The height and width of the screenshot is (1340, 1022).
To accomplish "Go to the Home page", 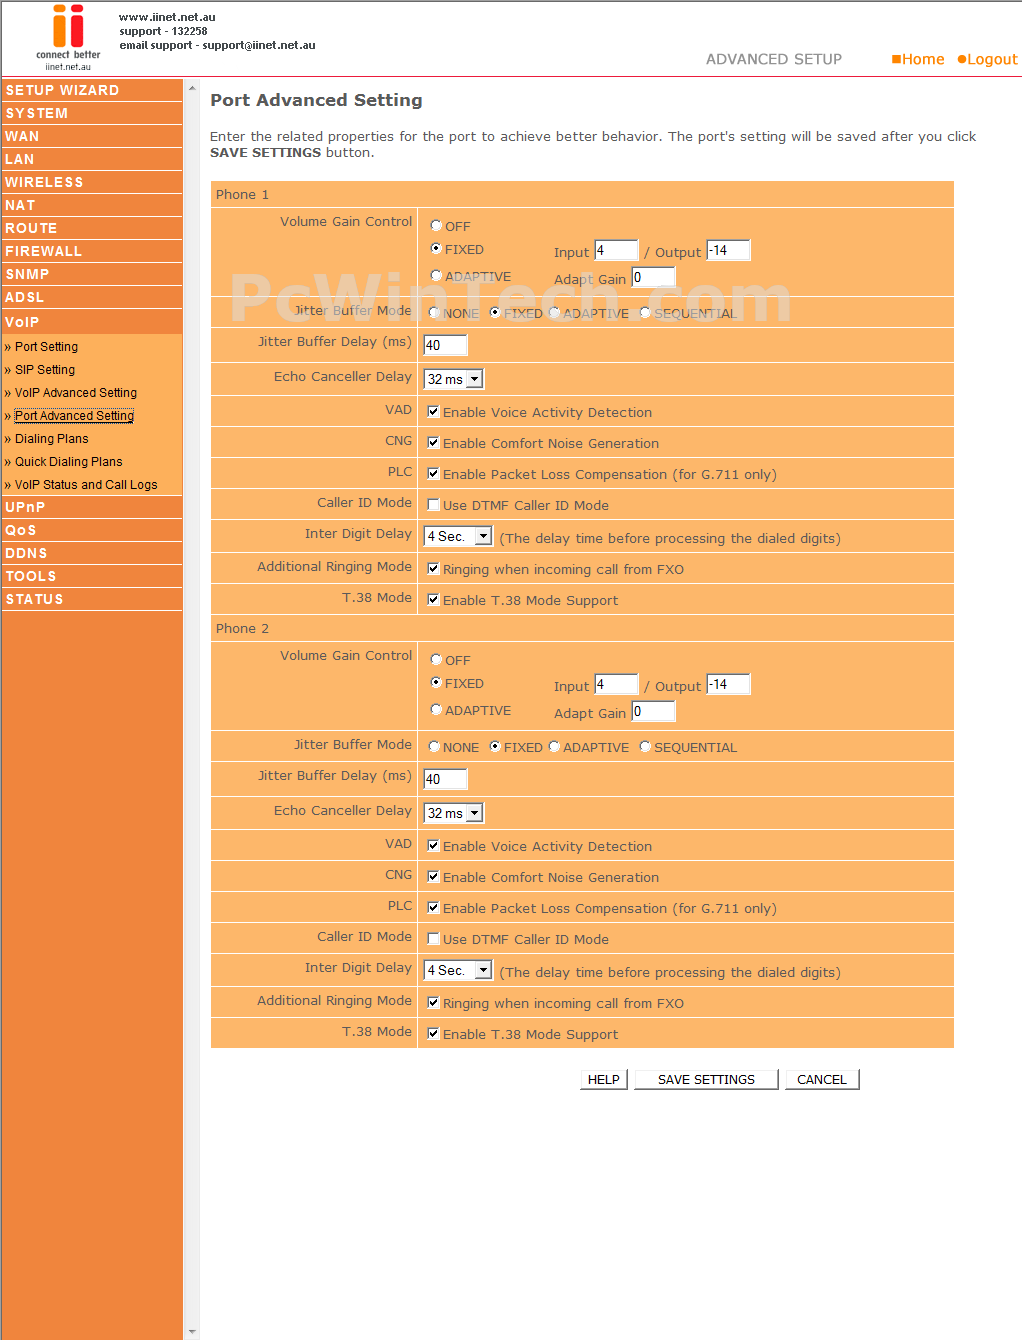I will (918, 59).
